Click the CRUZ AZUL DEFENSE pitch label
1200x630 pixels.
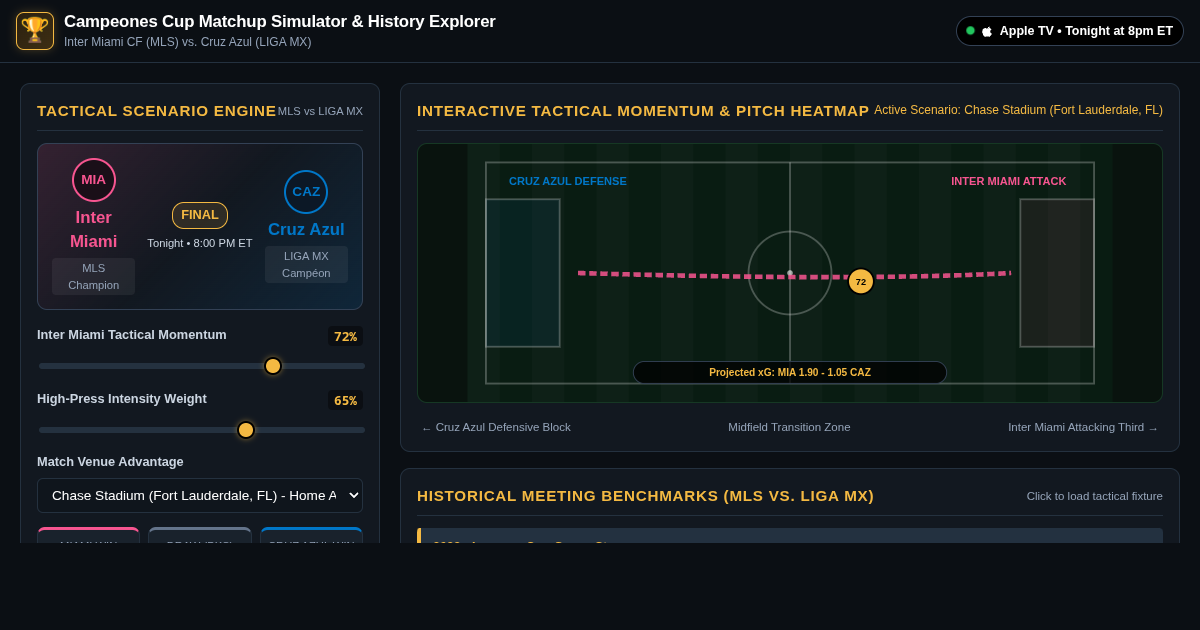click(x=568, y=181)
